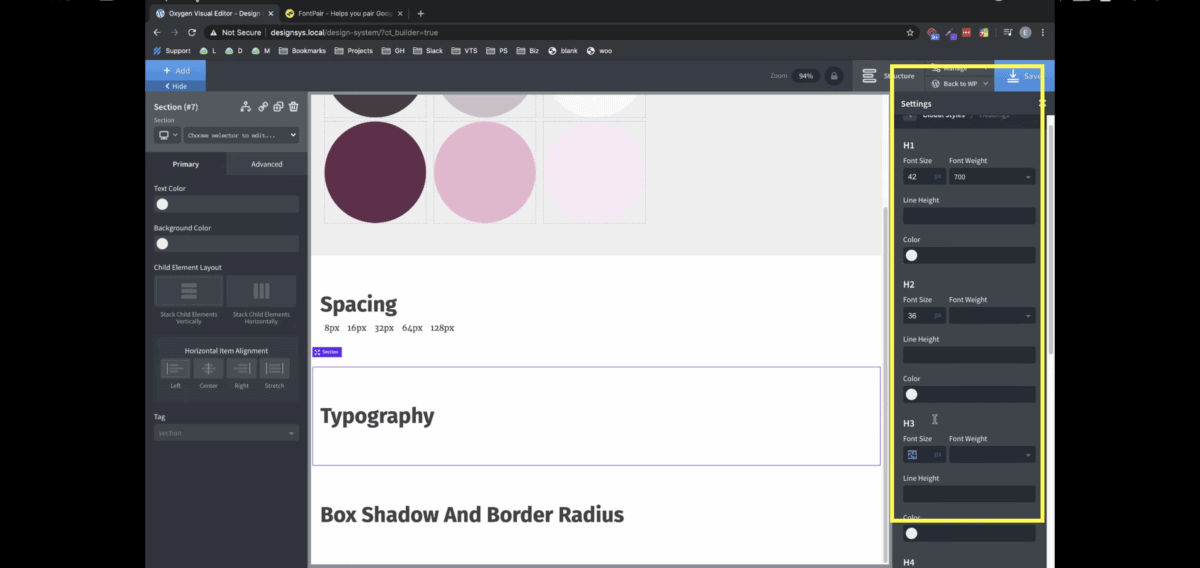The height and width of the screenshot is (568, 1200).
Task: Set horizontal item alignment to Center
Action: tap(208, 369)
